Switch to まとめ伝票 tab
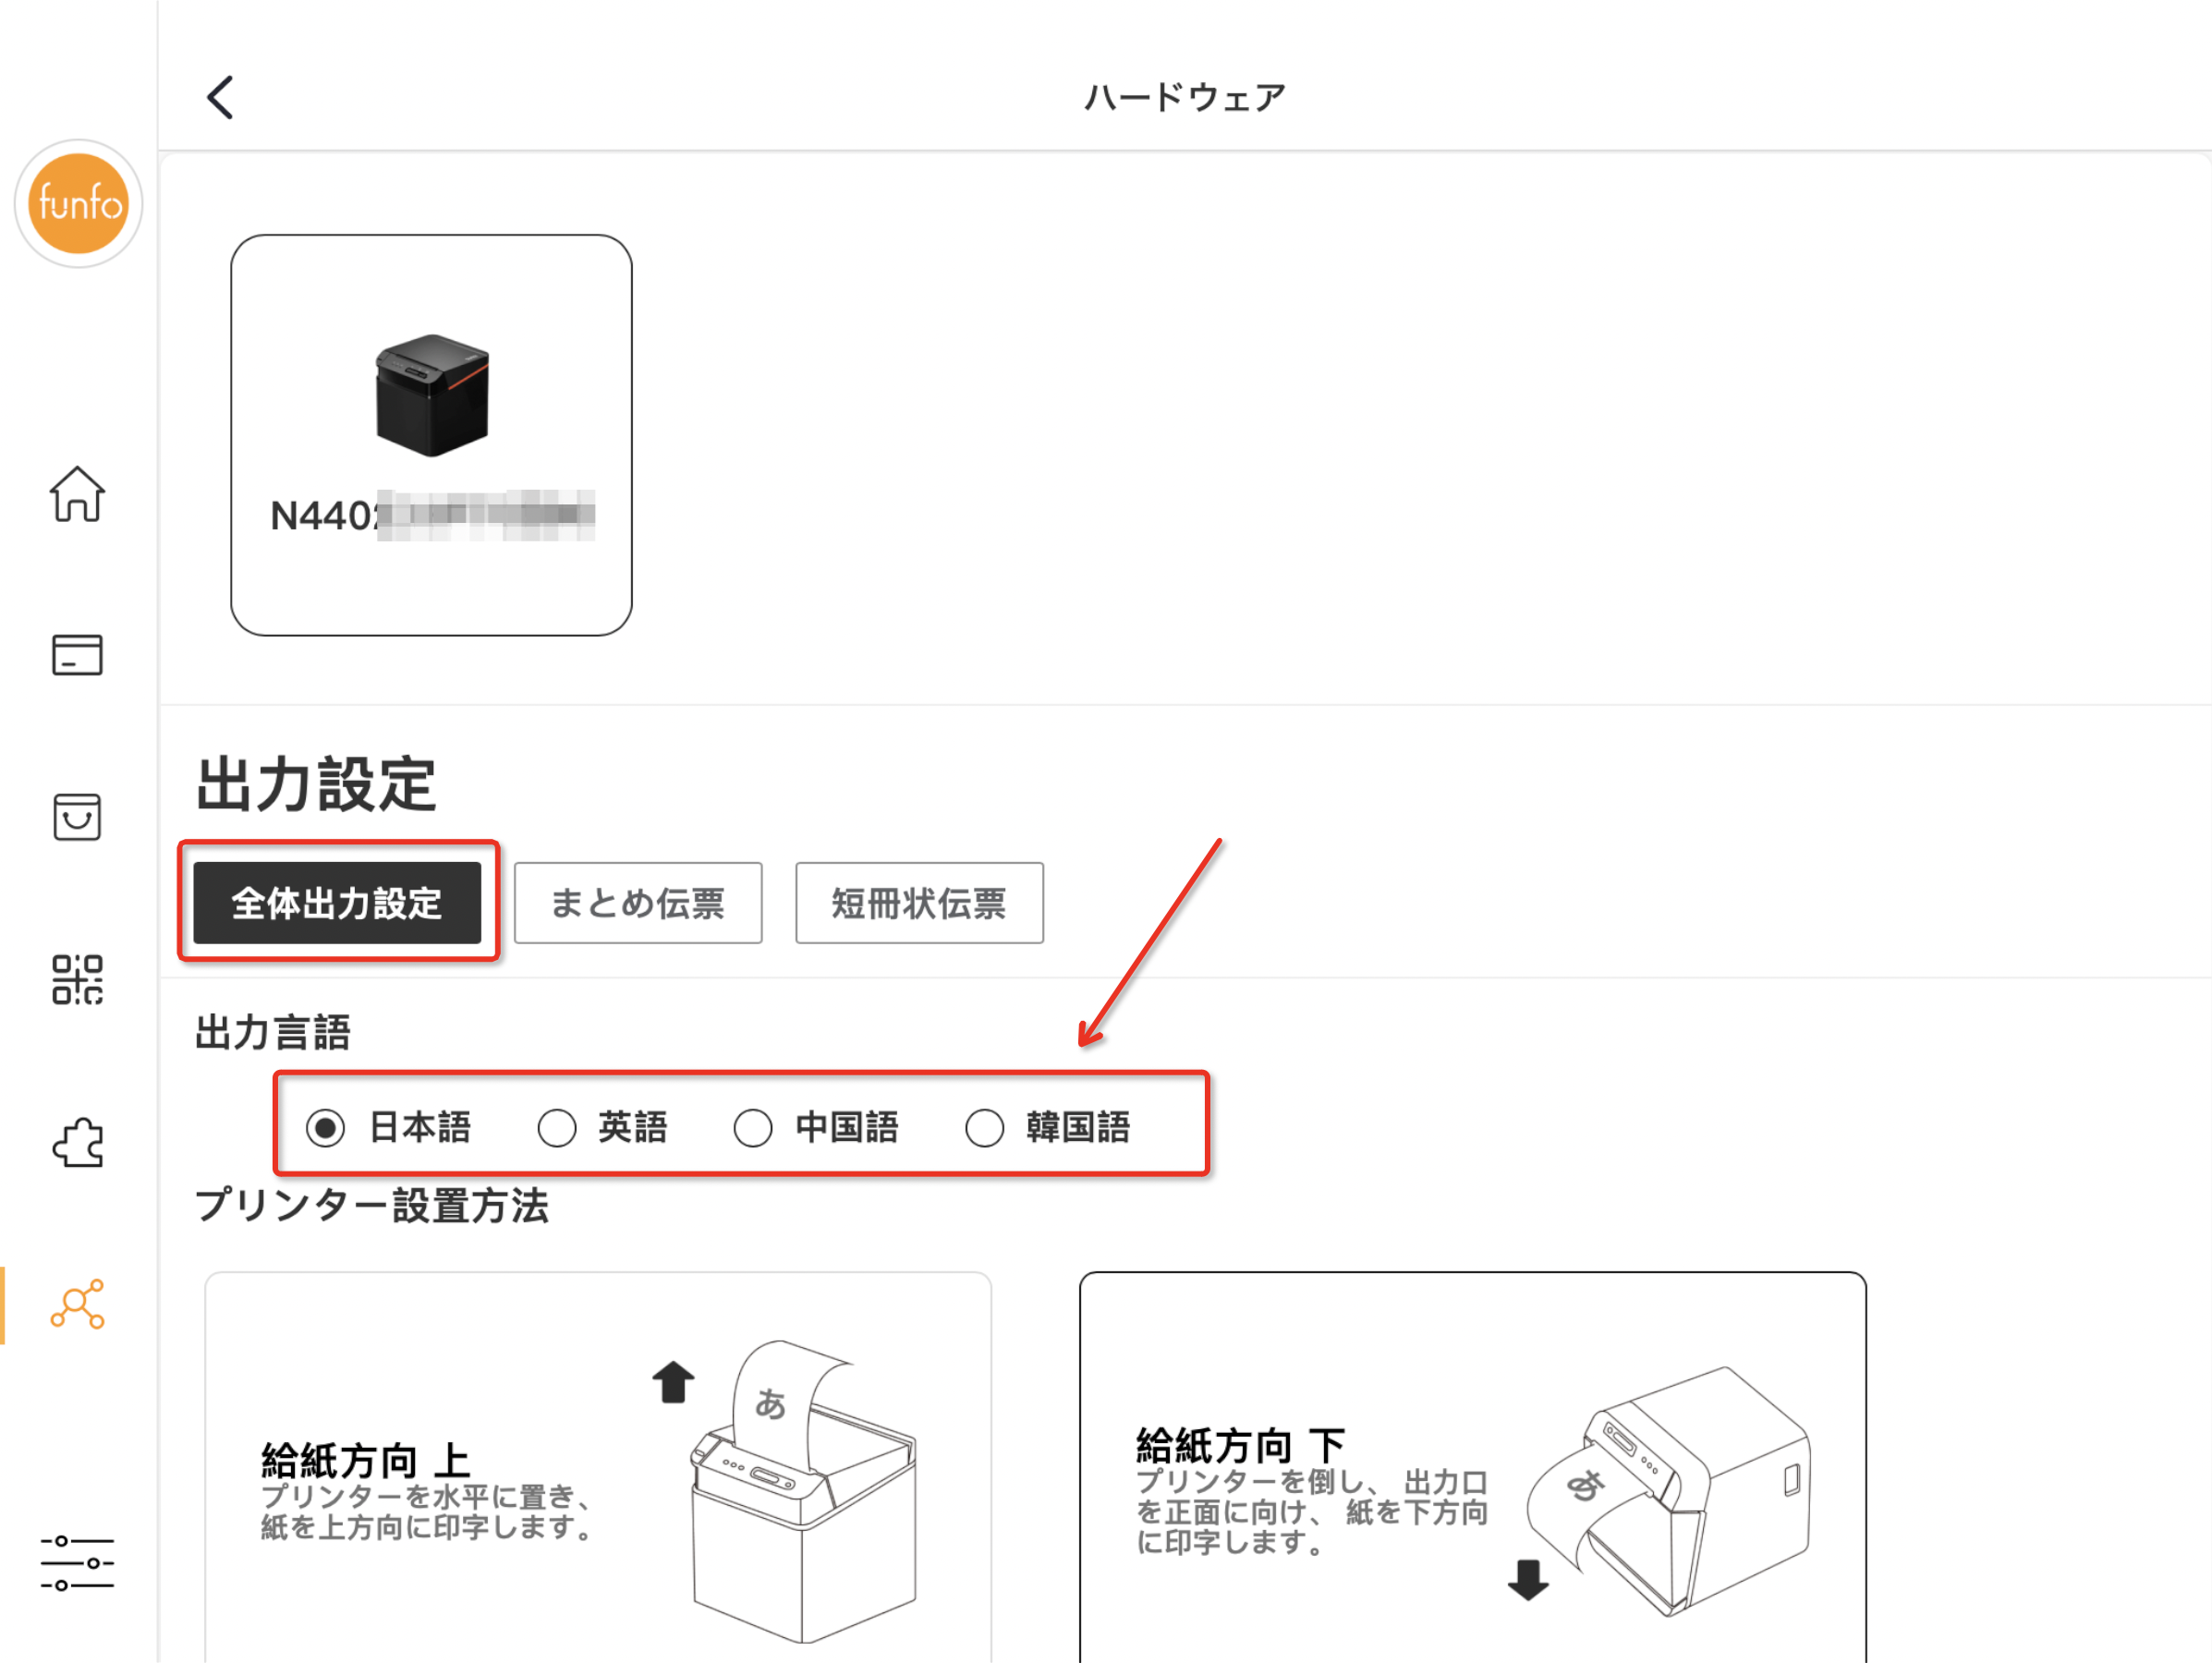Image resolution: width=2212 pixels, height=1663 pixels. pos(638,903)
